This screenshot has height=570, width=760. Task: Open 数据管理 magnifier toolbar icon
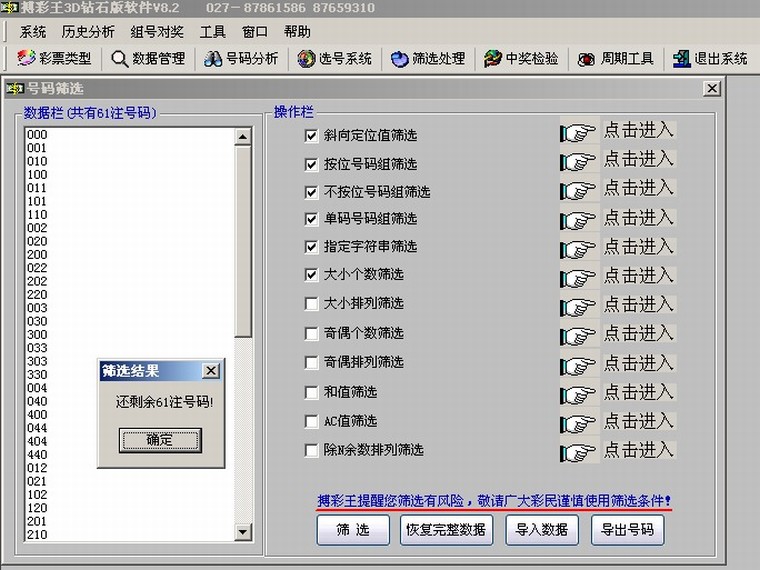click(x=120, y=59)
